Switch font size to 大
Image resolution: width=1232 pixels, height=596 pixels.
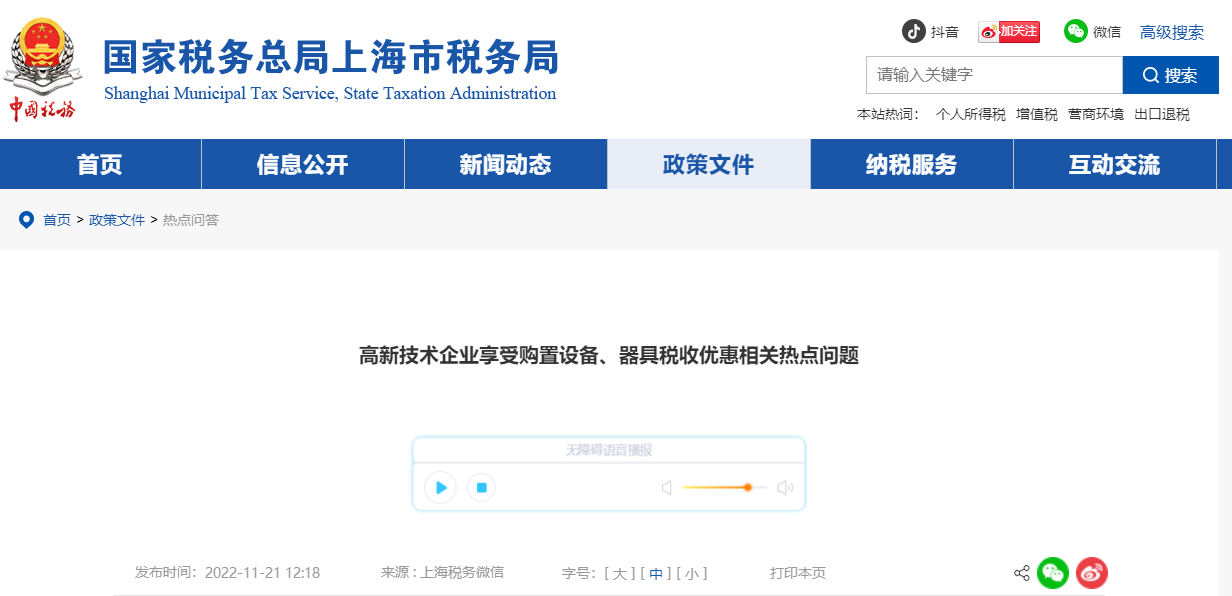coord(620,573)
